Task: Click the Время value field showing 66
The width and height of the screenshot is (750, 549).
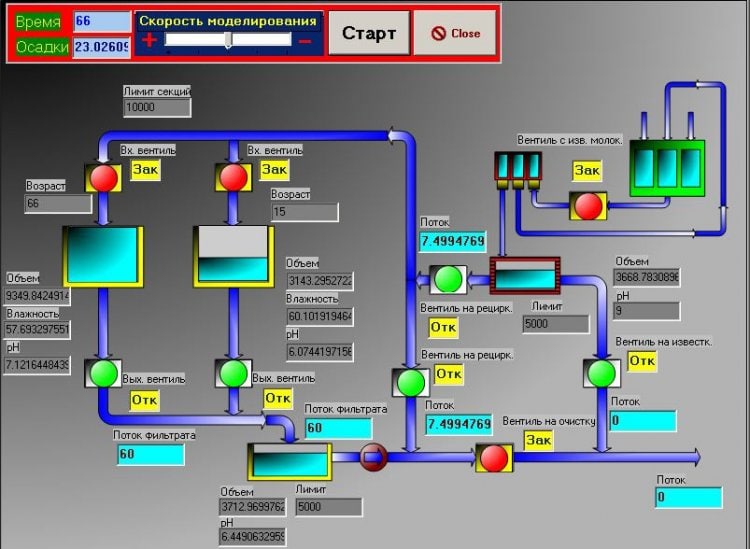Action: click(x=102, y=22)
